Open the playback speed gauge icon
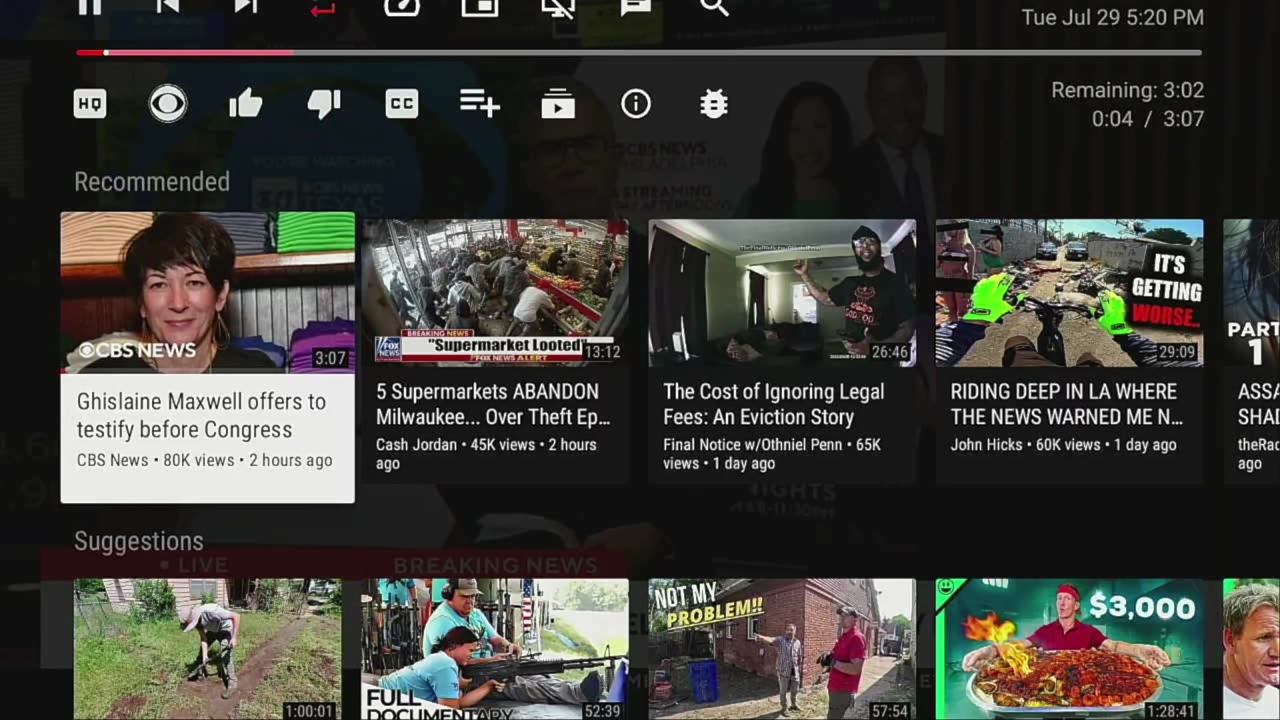1280x720 pixels. (402, 7)
